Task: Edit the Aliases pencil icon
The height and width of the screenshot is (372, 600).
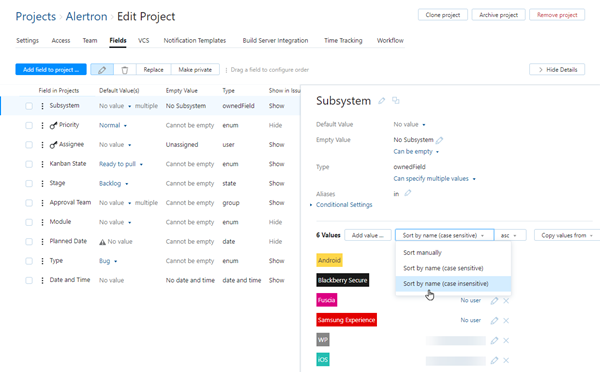Action: [x=408, y=193]
